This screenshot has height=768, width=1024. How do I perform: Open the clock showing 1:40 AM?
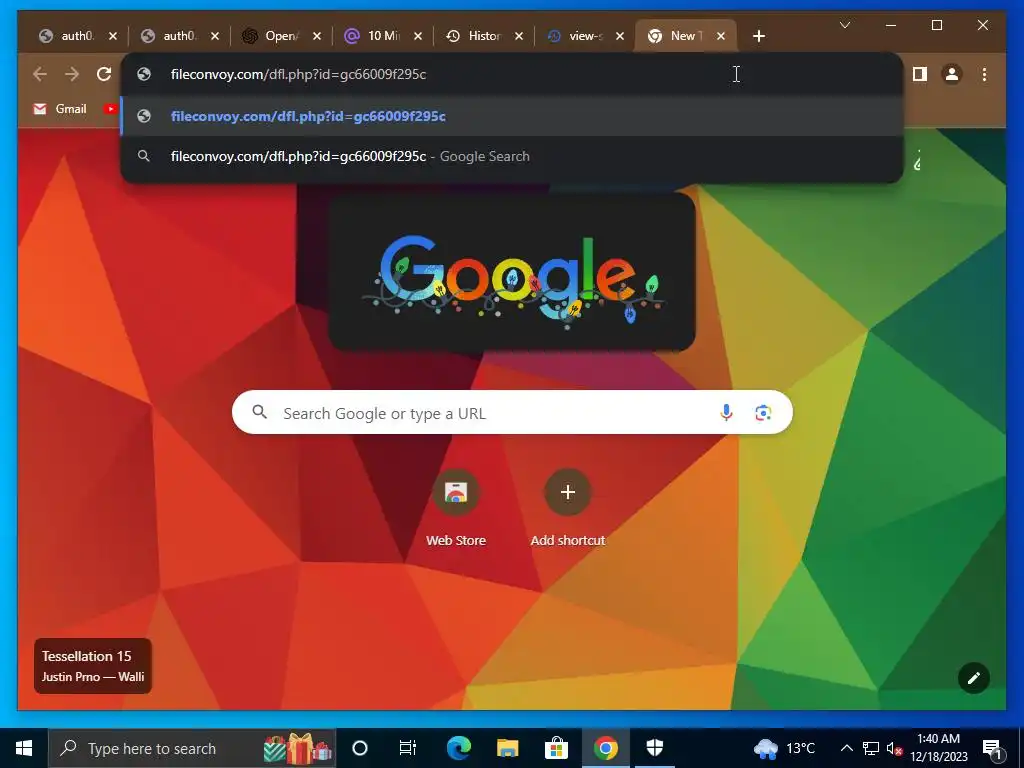938,748
